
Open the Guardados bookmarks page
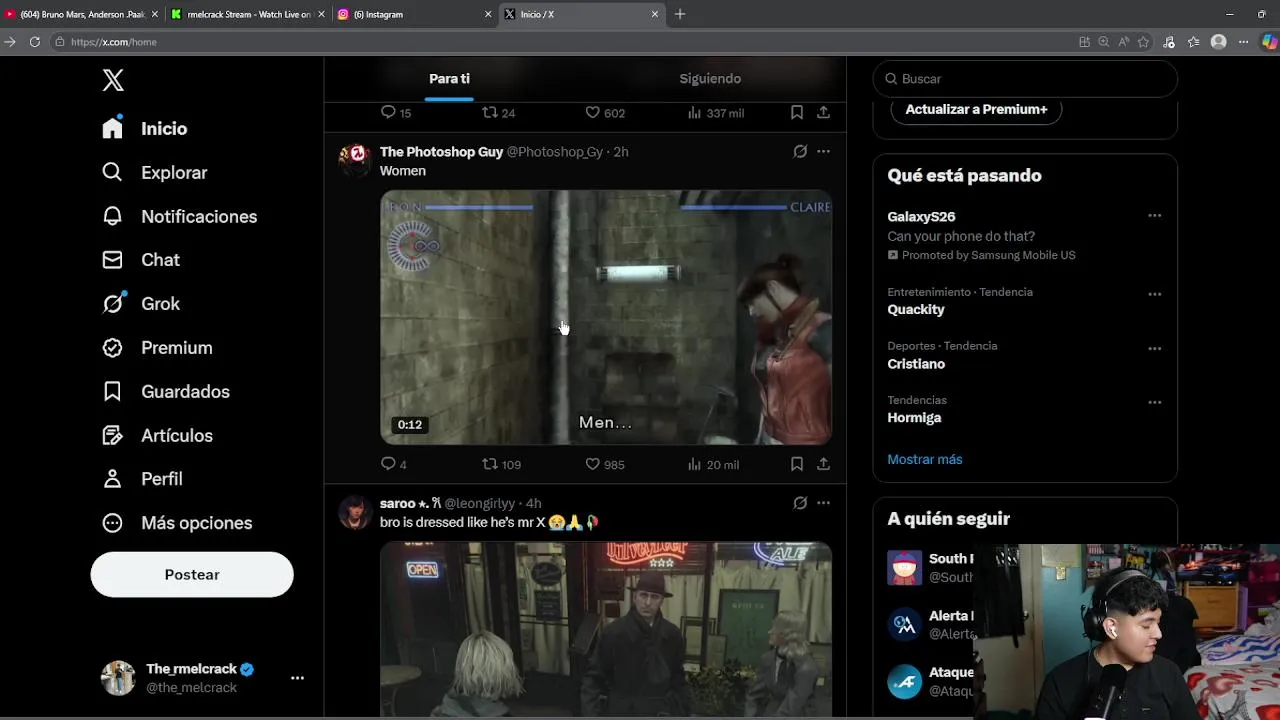click(166, 392)
